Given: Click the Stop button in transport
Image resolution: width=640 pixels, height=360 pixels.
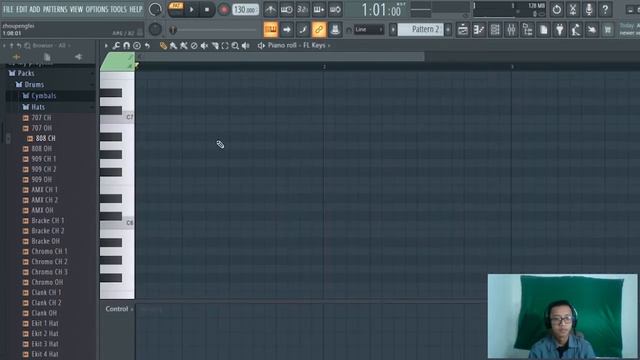Looking at the screenshot, I should click(x=207, y=9).
